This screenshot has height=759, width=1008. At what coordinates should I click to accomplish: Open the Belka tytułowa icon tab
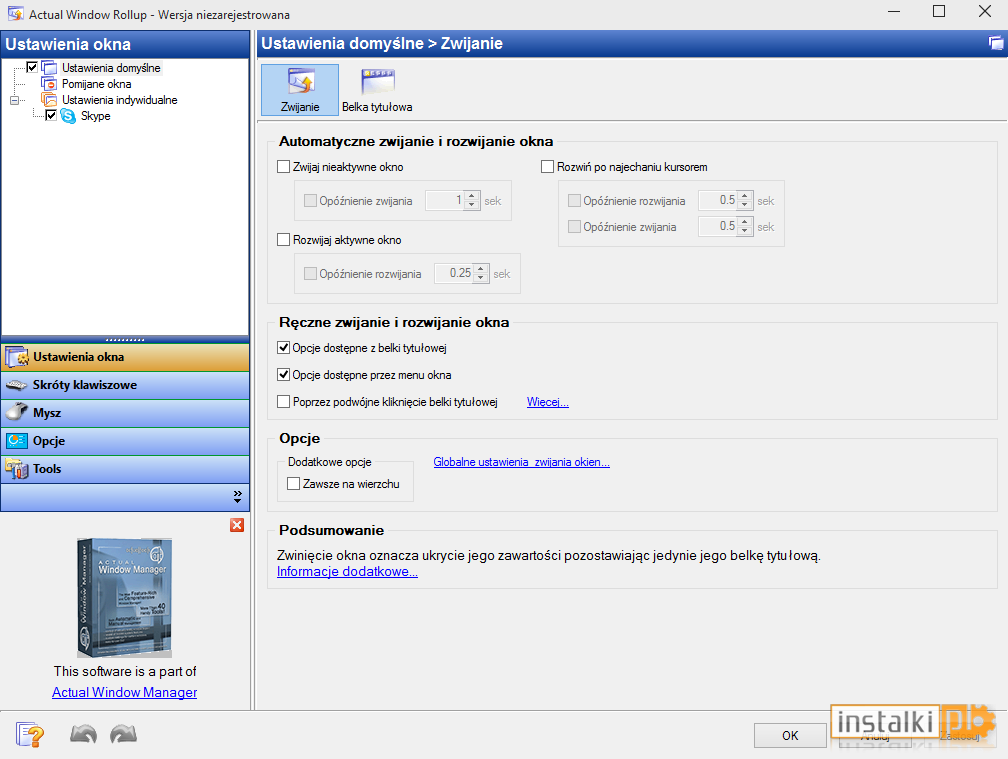coord(377,89)
